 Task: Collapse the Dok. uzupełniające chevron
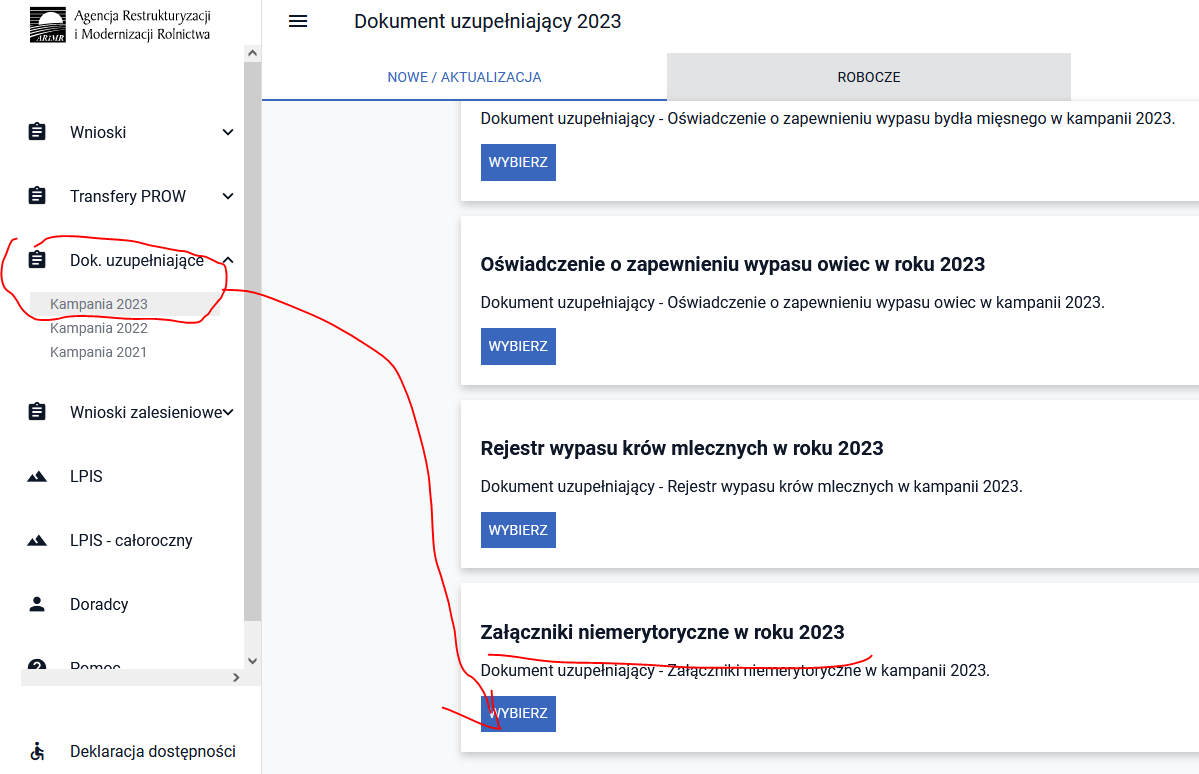click(x=228, y=261)
